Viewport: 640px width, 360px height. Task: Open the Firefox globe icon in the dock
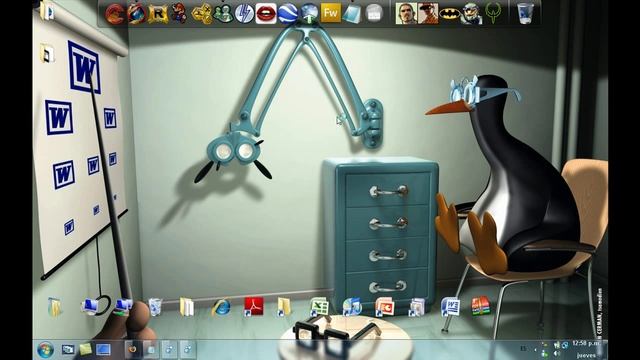pyautogui.click(x=137, y=13)
